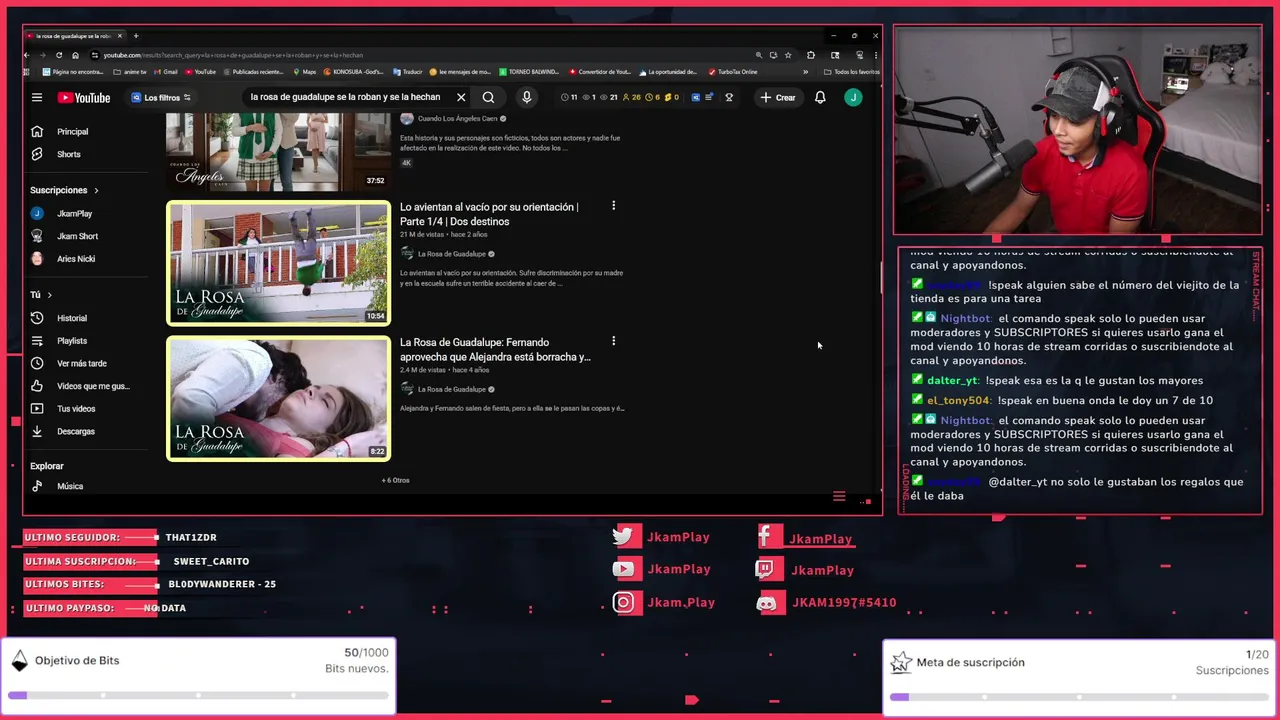
Task: Open Cuando Los Ángeles Caen channel
Action: coord(457,119)
